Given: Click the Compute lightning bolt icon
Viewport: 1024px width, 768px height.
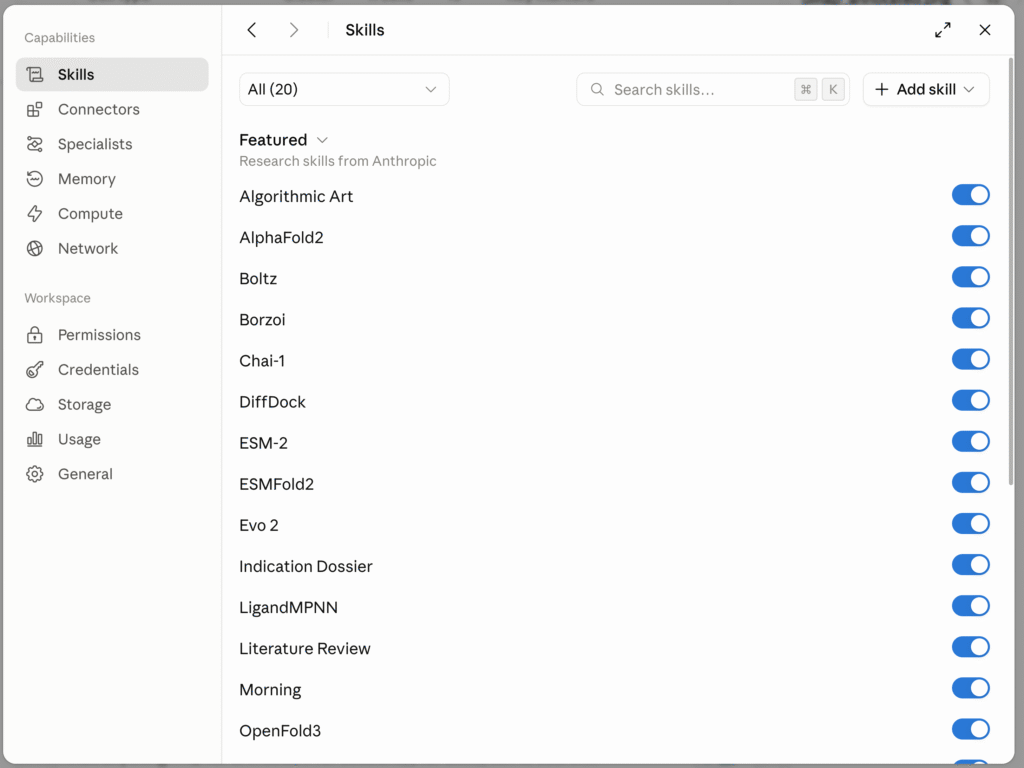Looking at the screenshot, I should click(35, 214).
